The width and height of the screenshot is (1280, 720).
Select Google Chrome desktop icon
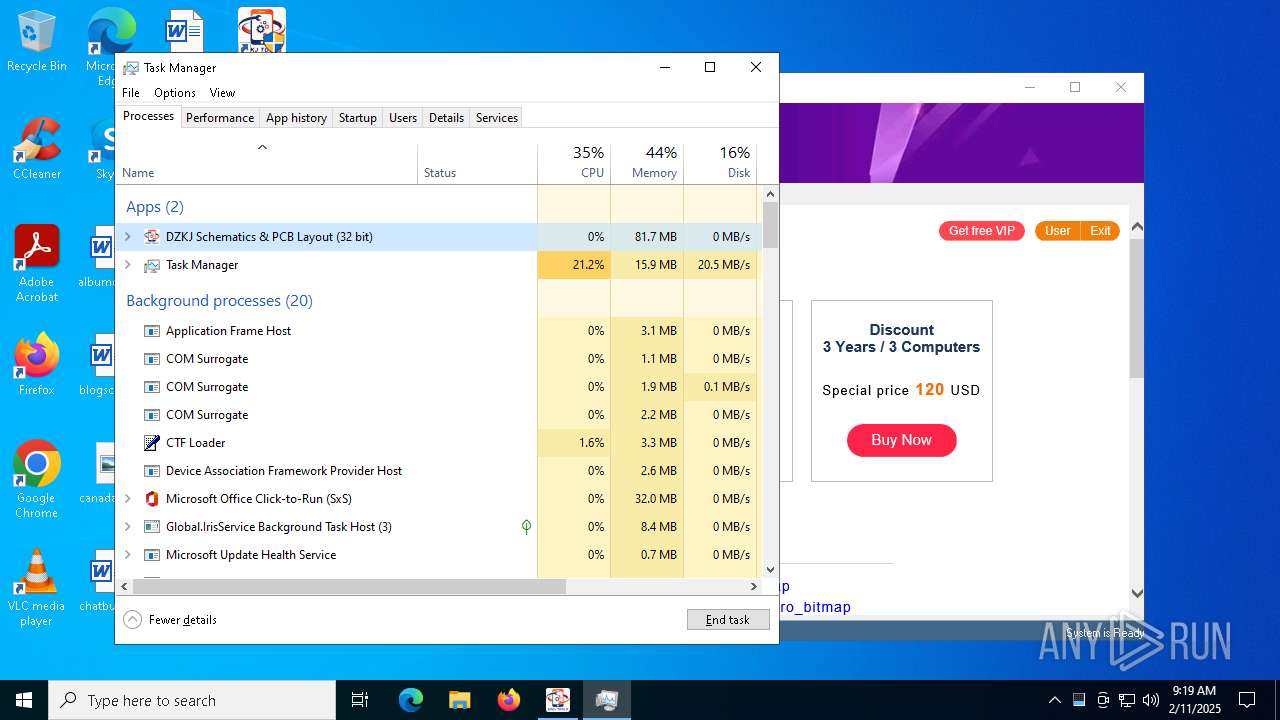point(37,480)
